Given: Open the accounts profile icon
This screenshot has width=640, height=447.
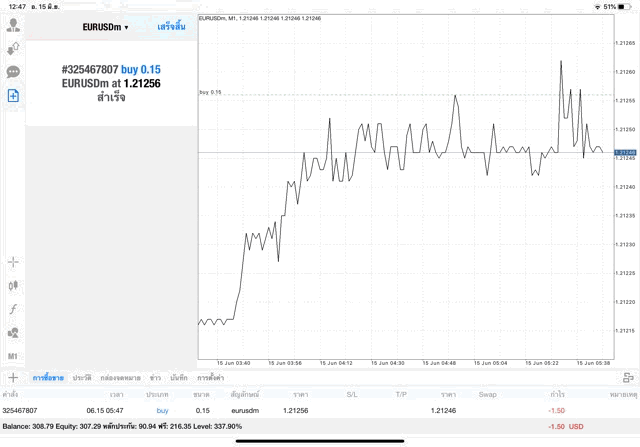Looking at the screenshot, I should [13, 25].
